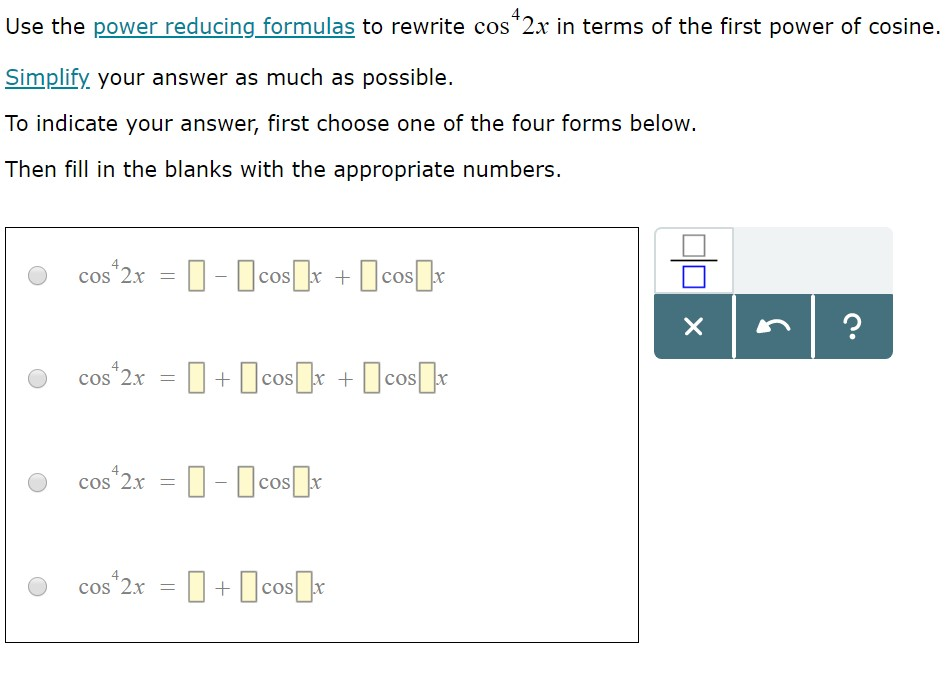Click the constant blank in the third form

[196, 481]
